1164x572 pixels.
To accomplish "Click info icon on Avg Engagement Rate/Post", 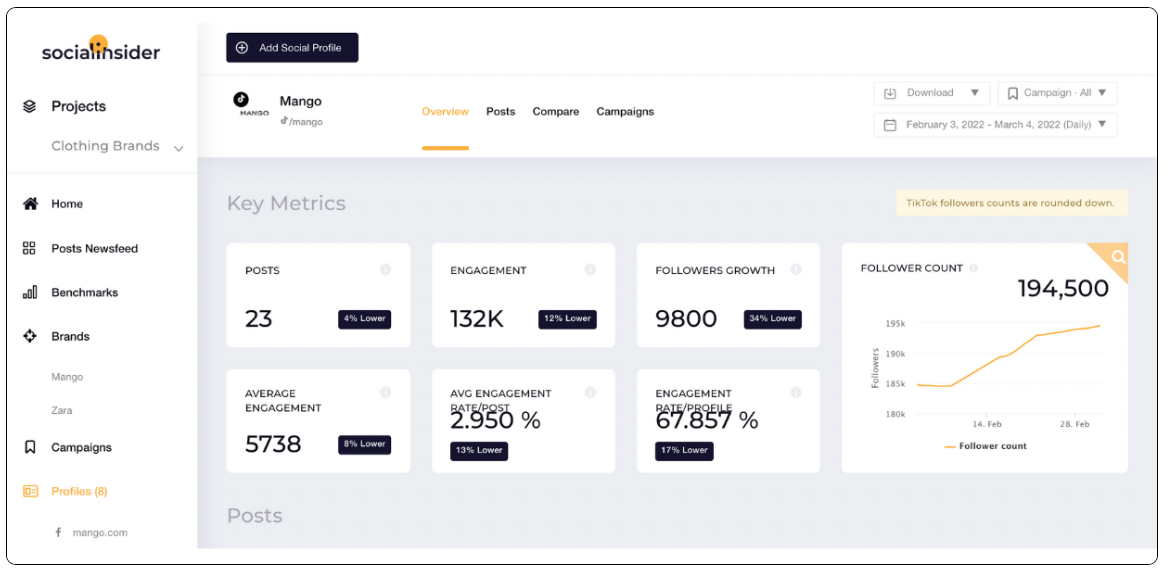I will coord(590,392).
